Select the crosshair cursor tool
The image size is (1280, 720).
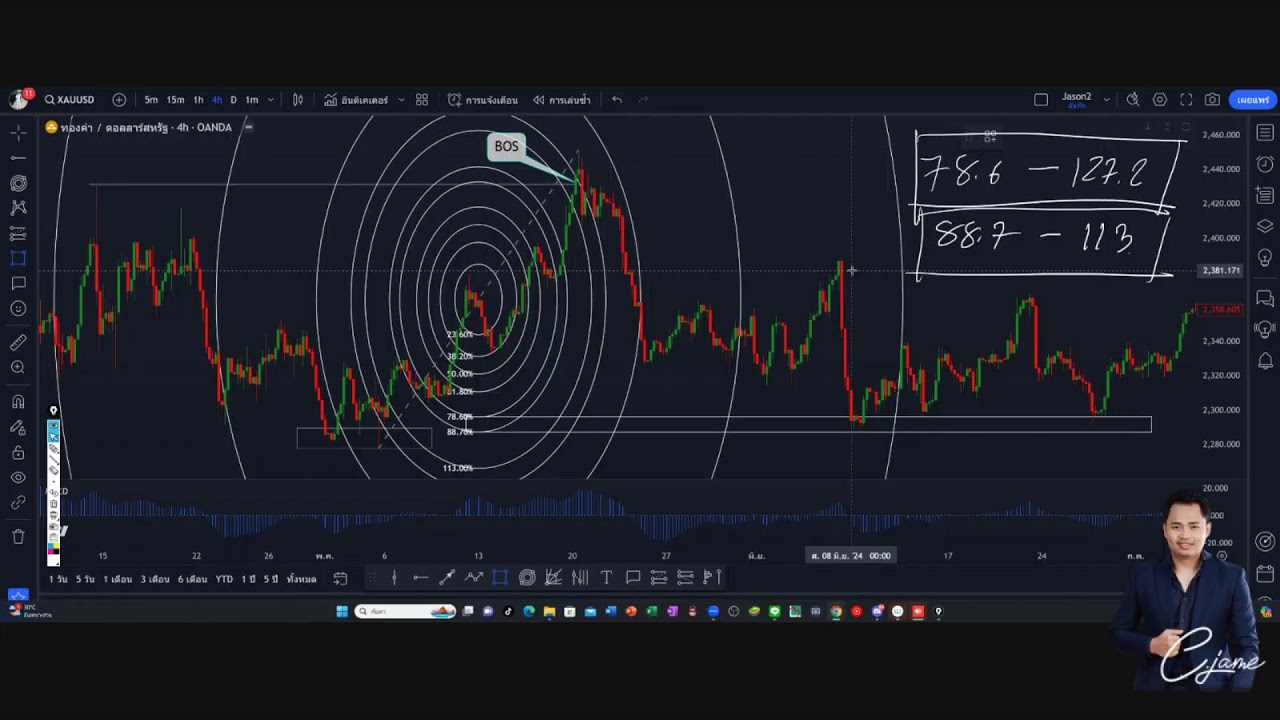[x=18, y=132]
